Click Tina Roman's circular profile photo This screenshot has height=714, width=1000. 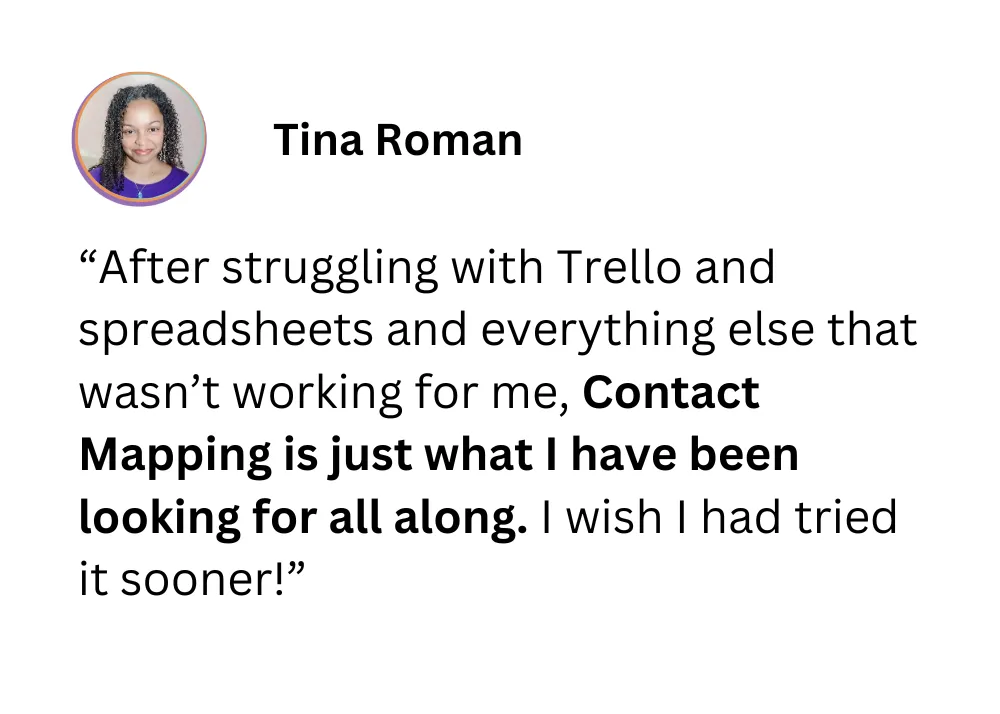(139, 139)
